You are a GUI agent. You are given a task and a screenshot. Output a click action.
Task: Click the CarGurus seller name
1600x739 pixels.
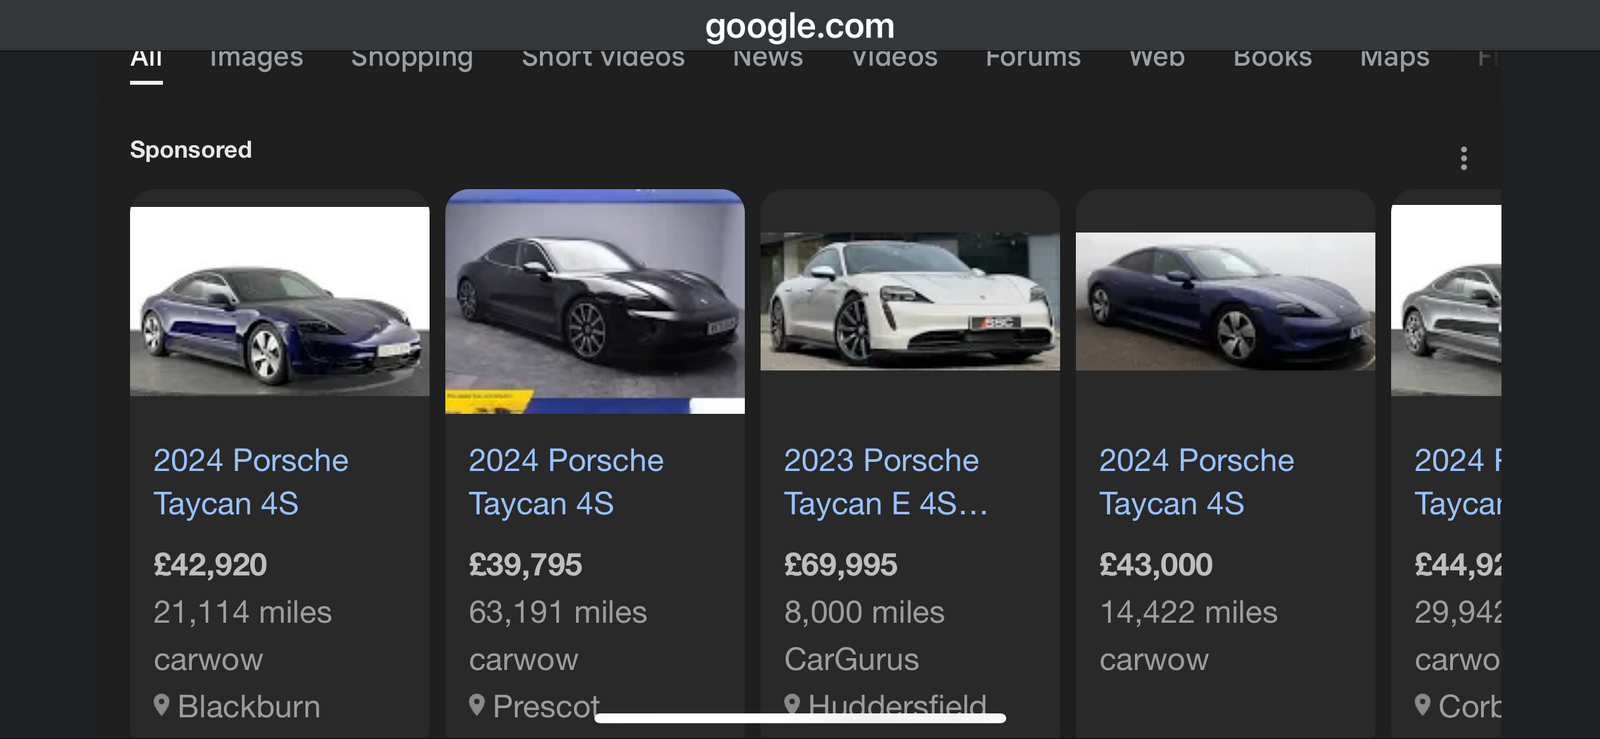(x=851, y=659)
